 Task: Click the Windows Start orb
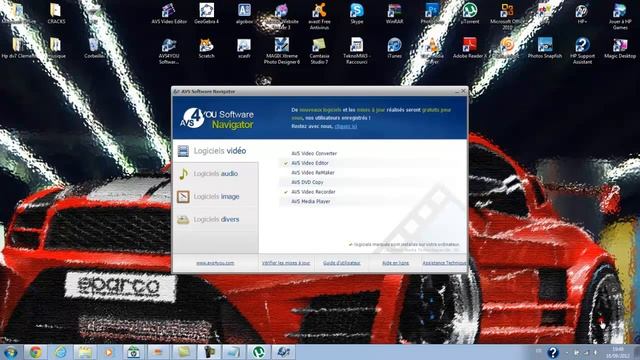(x=11, y=352)
